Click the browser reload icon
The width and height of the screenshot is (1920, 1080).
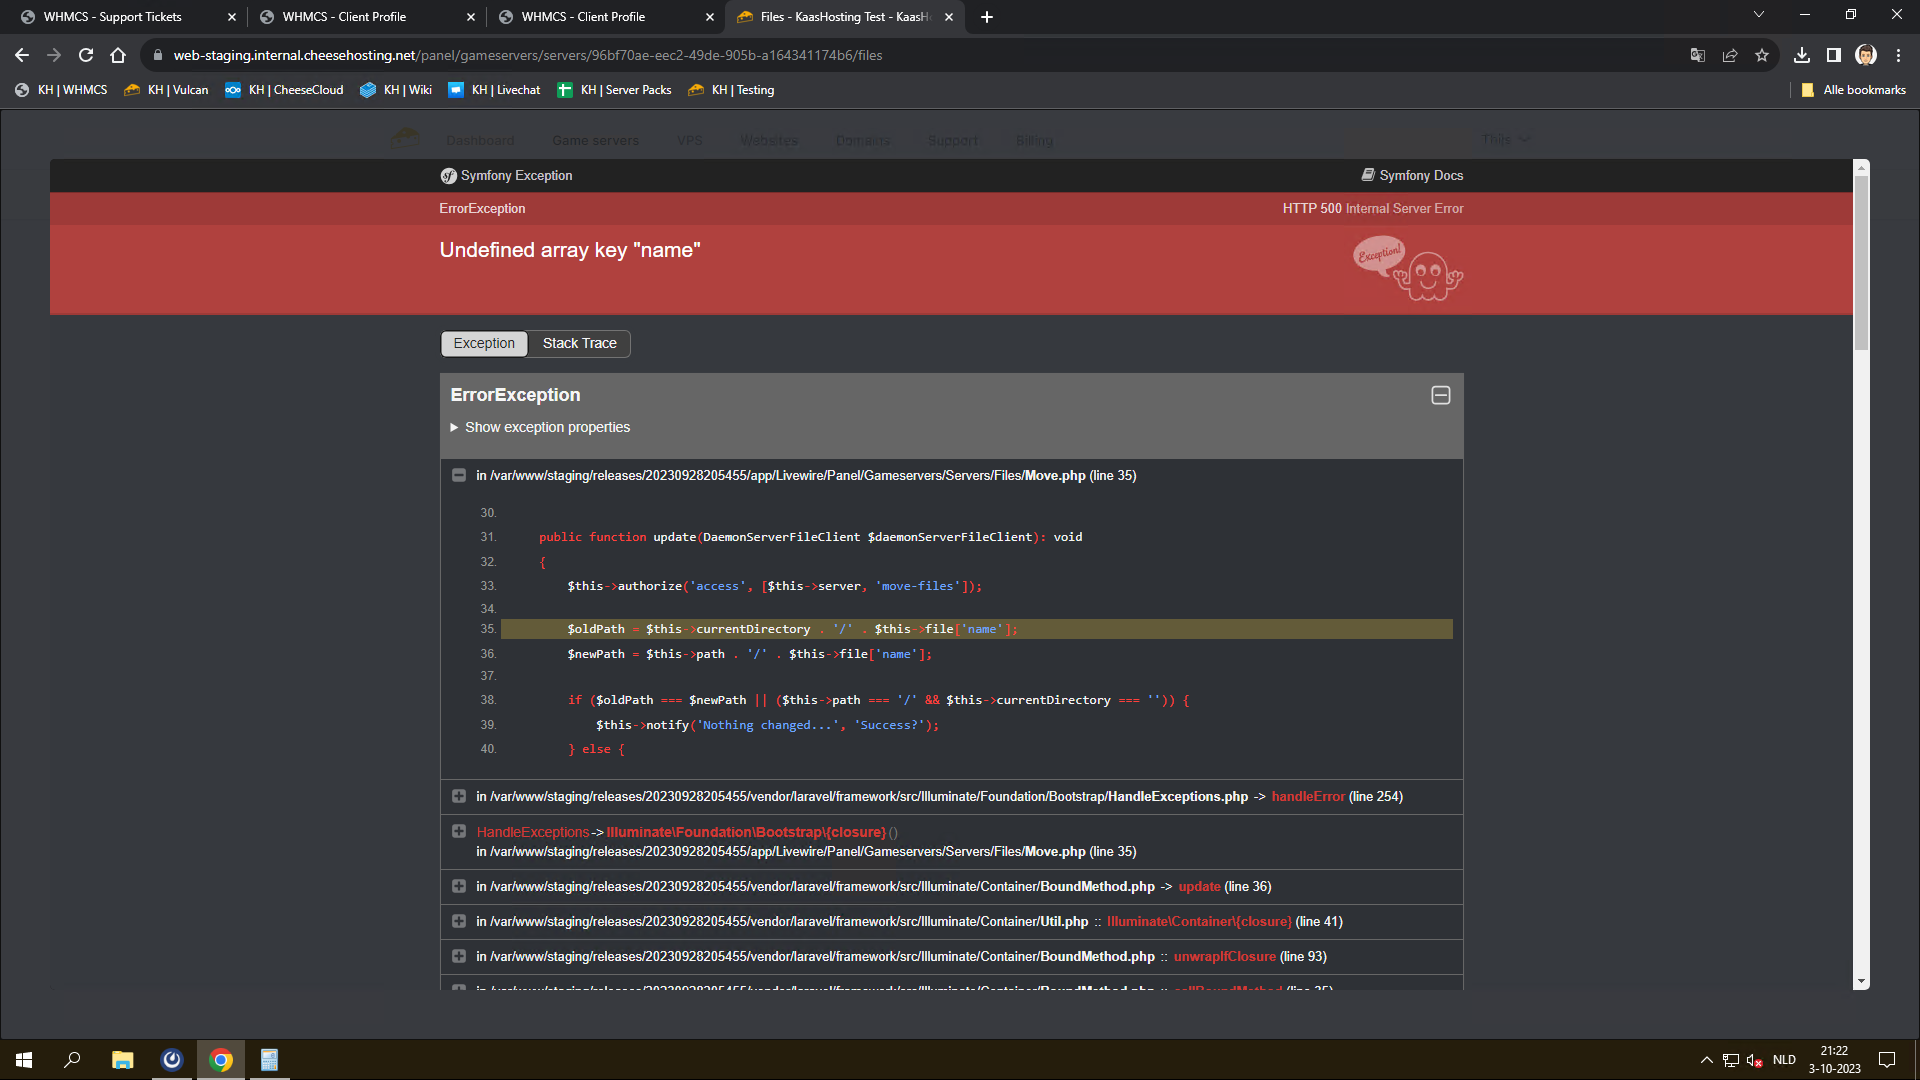coord(86,55)
